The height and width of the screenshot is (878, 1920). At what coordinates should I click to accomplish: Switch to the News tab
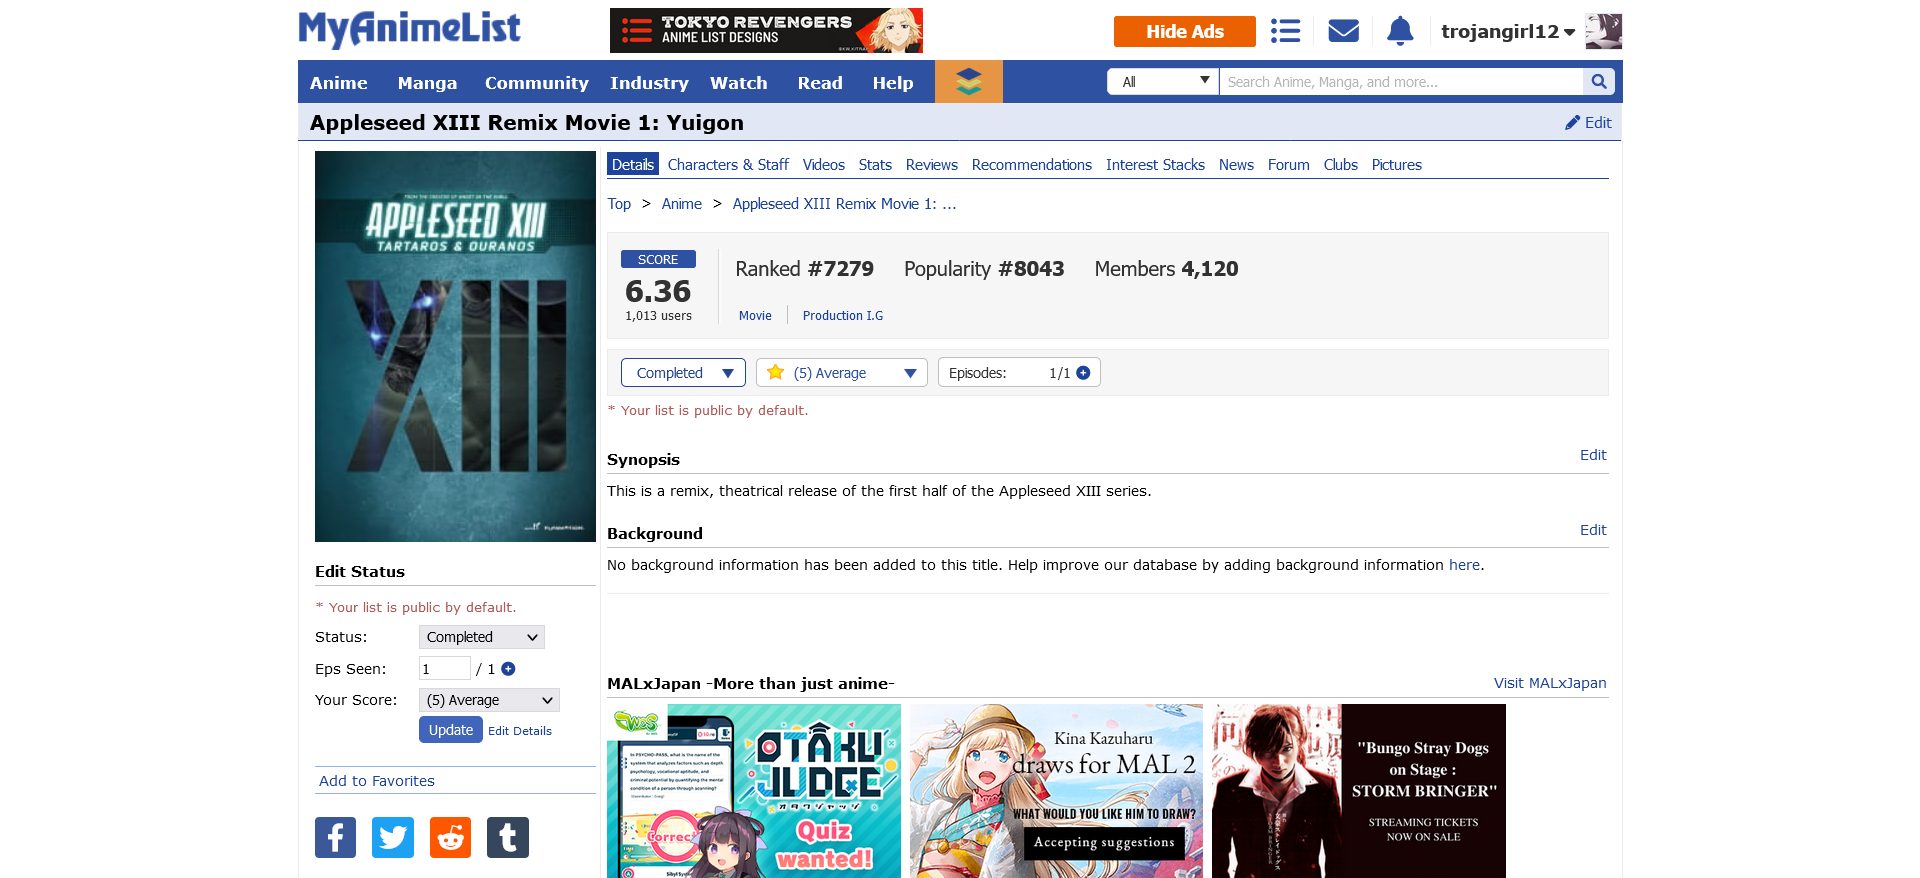tap(1236, 165)
